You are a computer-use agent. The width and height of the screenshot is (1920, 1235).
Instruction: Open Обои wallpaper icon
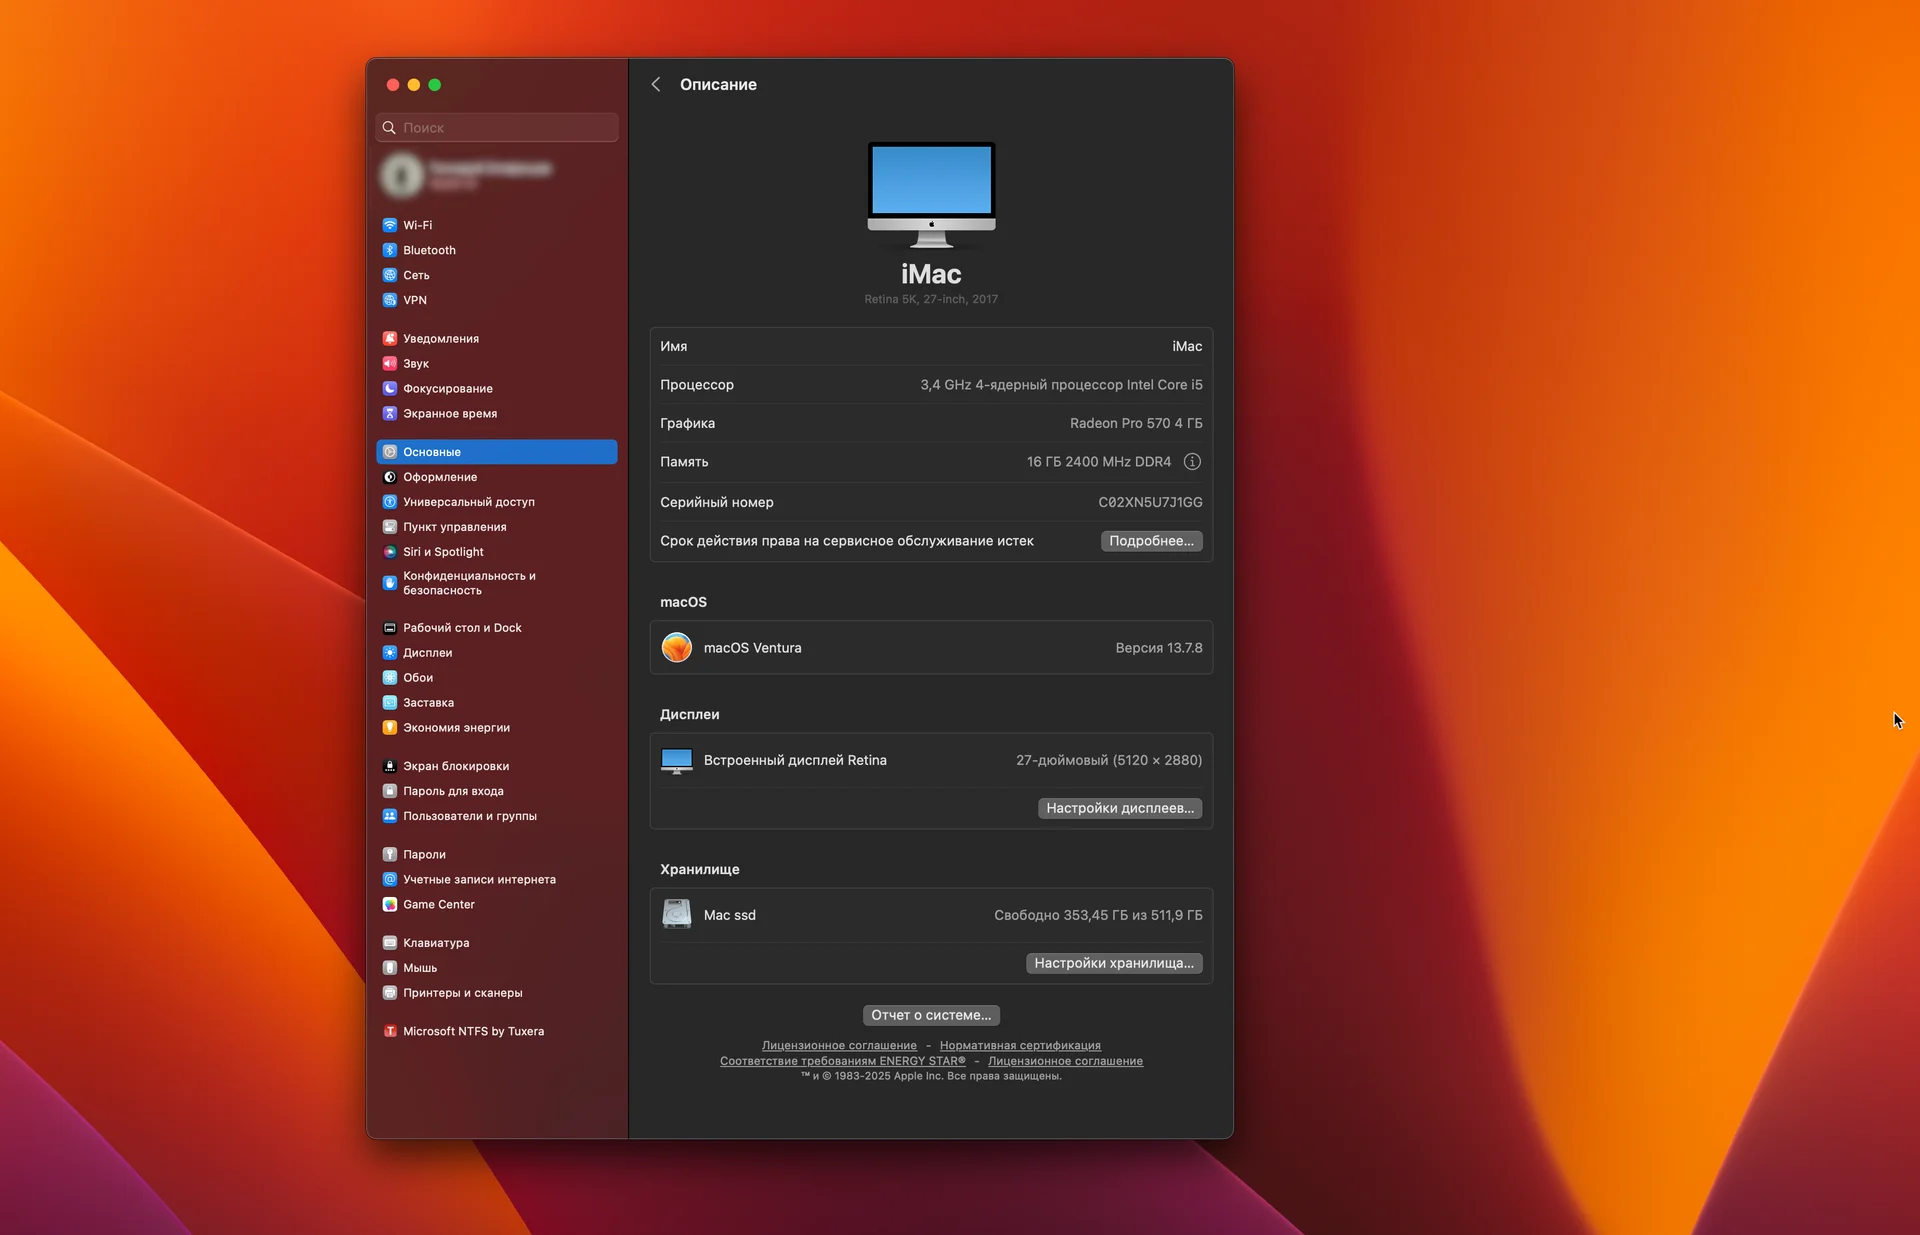[390, 678]
